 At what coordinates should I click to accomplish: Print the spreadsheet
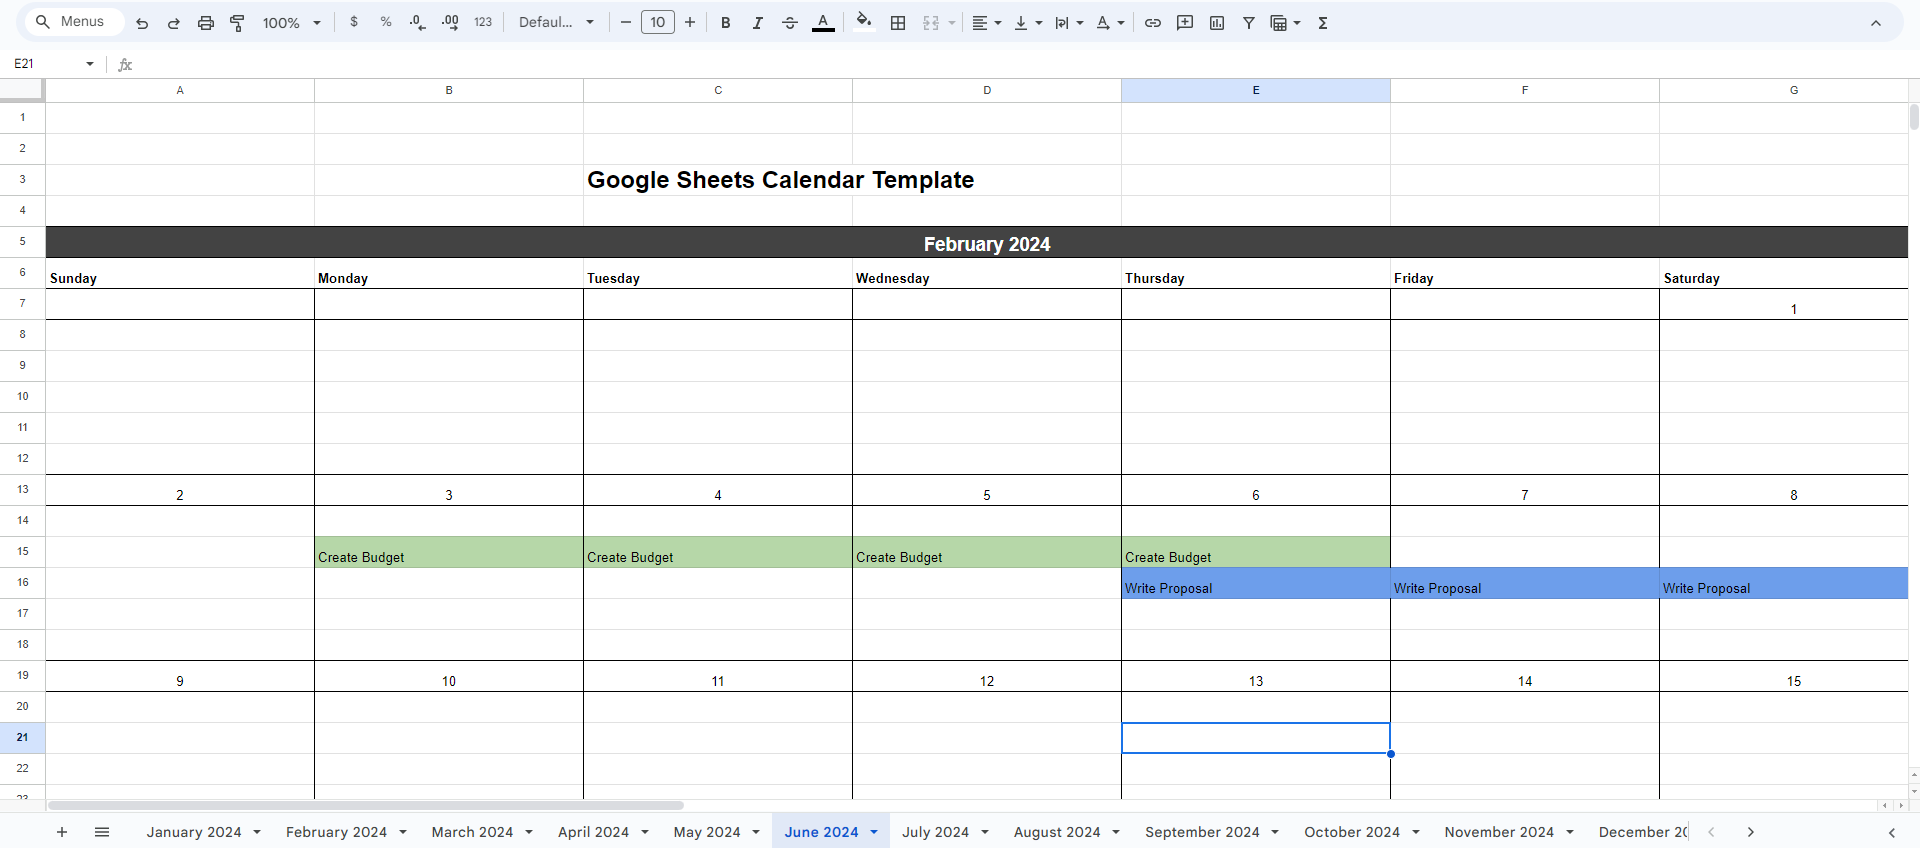[206, 23]
